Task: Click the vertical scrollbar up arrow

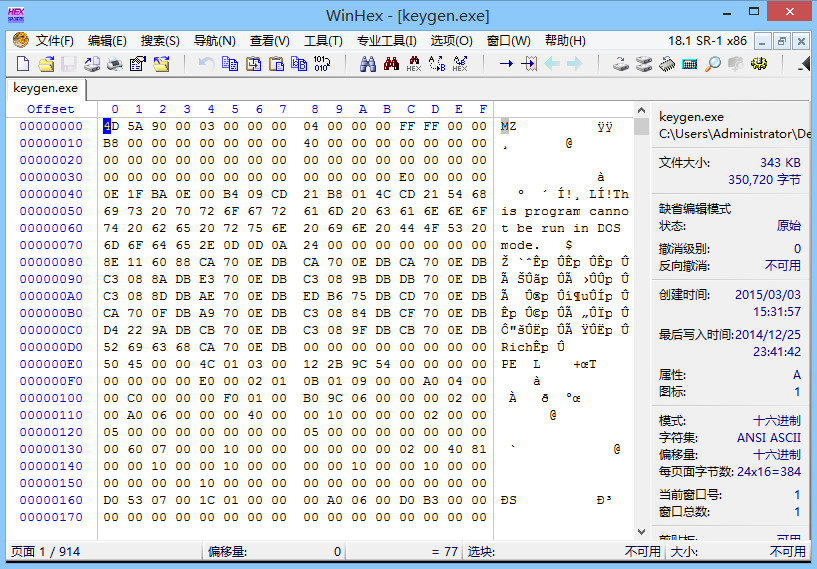Action: point(641,110)
